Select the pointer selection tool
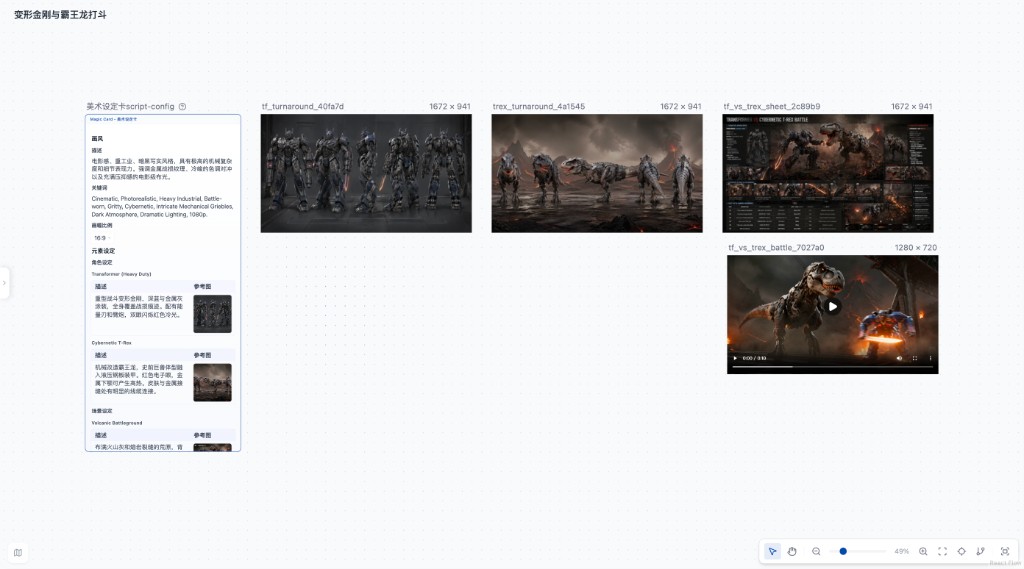The height and width of the screenshot is (569, 1024). (x=772, y=551)
